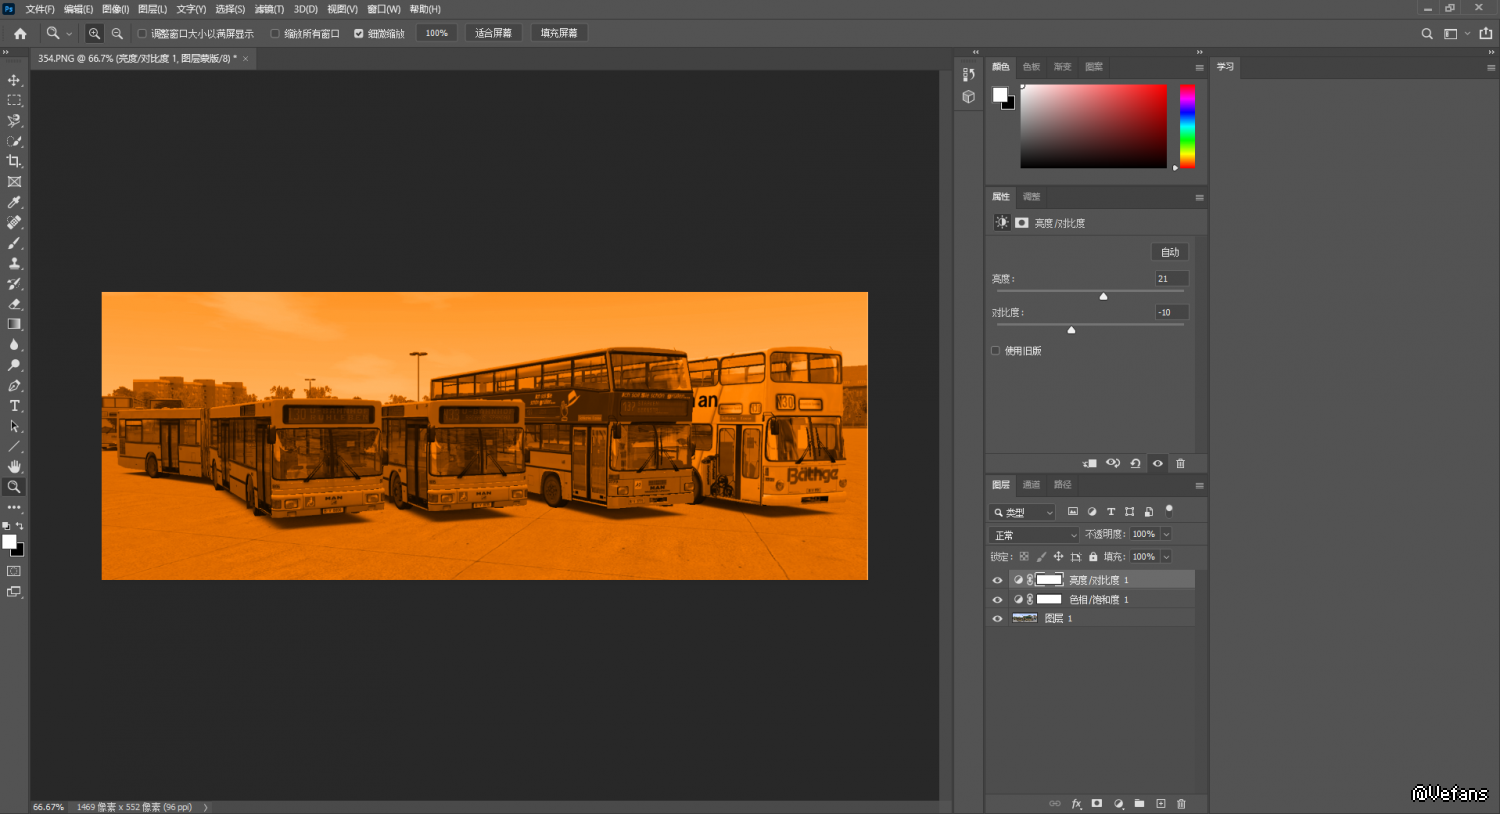Click the 适合屏幕 button

tap(493, 33)
